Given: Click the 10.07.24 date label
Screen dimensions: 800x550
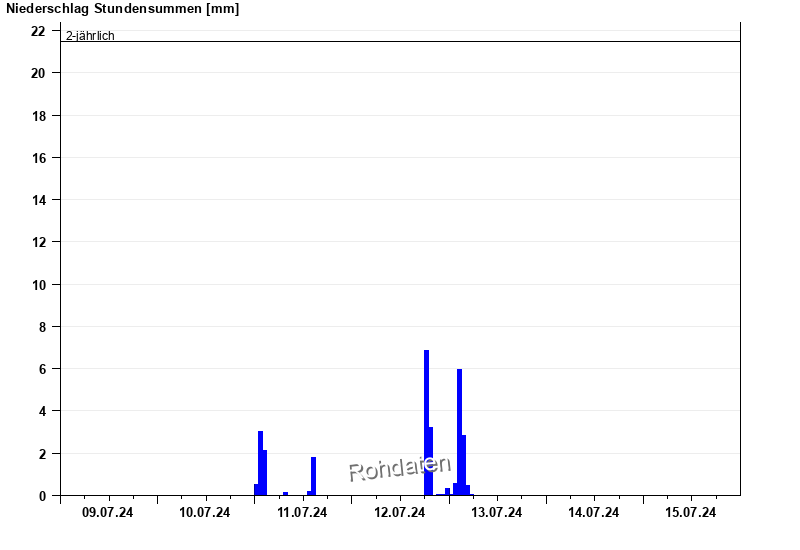Looking at the screenshot, I should pos(204,513).
